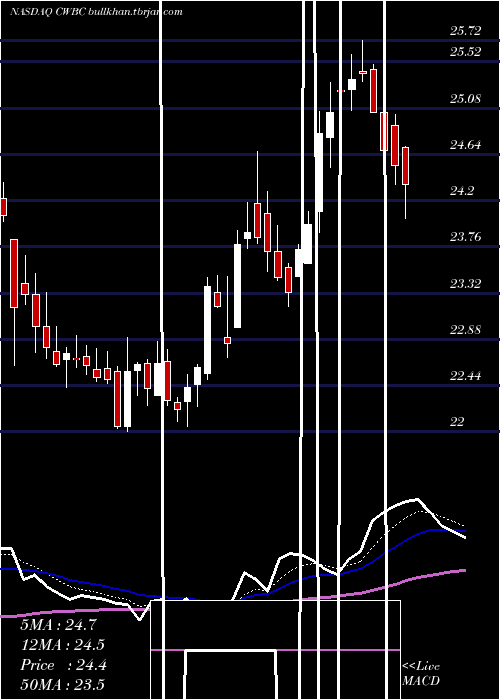Click the 22 price level label

pyautogui.click(x=457, y=421)
